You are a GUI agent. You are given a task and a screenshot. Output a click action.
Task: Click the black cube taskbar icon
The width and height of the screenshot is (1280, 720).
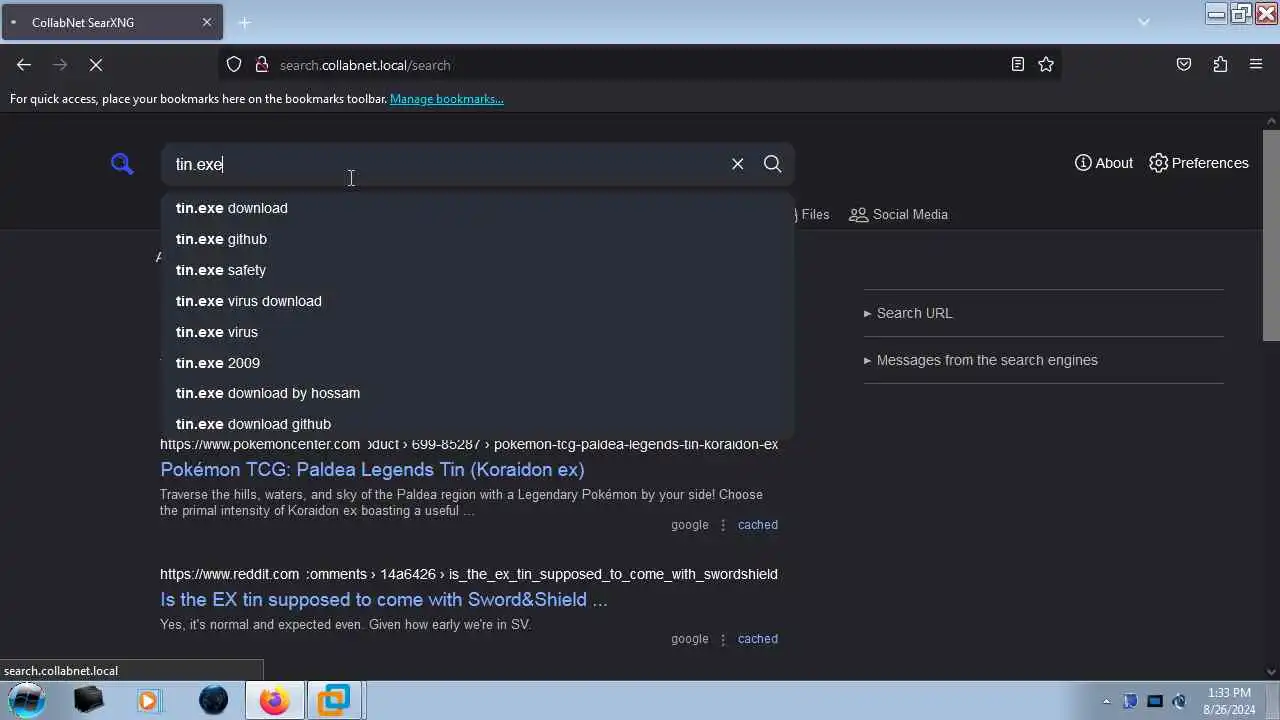pos(89,701)
